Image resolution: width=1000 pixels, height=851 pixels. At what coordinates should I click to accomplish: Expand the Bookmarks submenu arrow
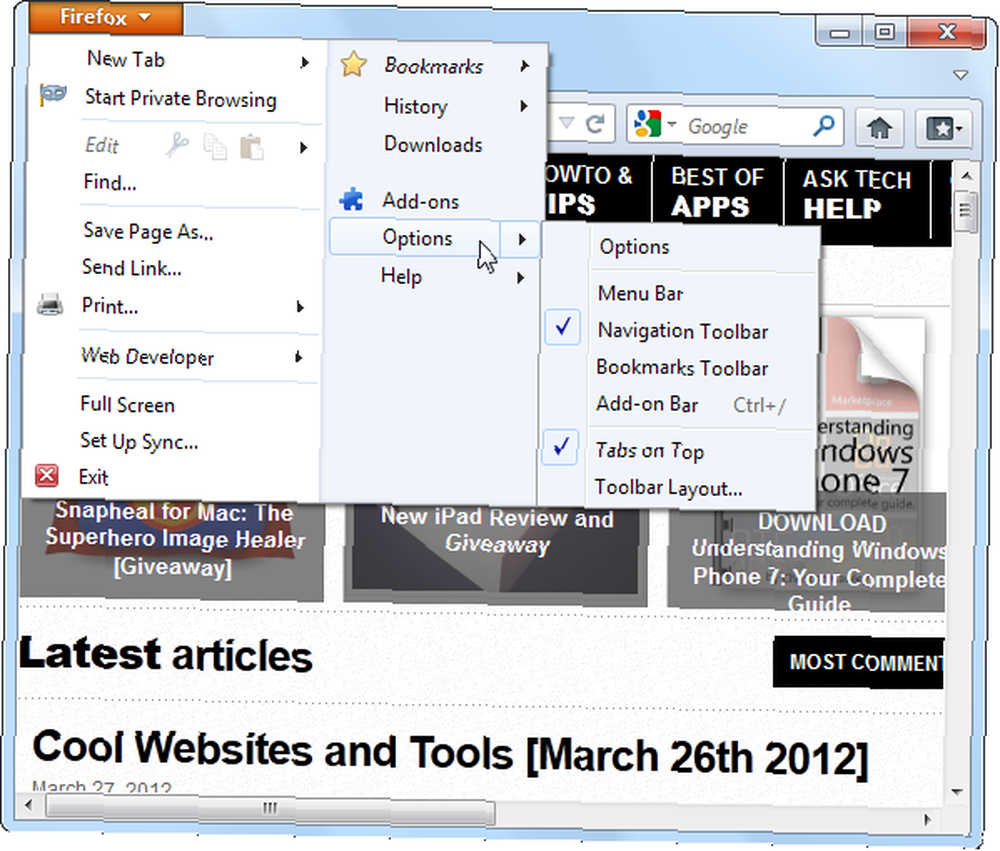point(524,66)
